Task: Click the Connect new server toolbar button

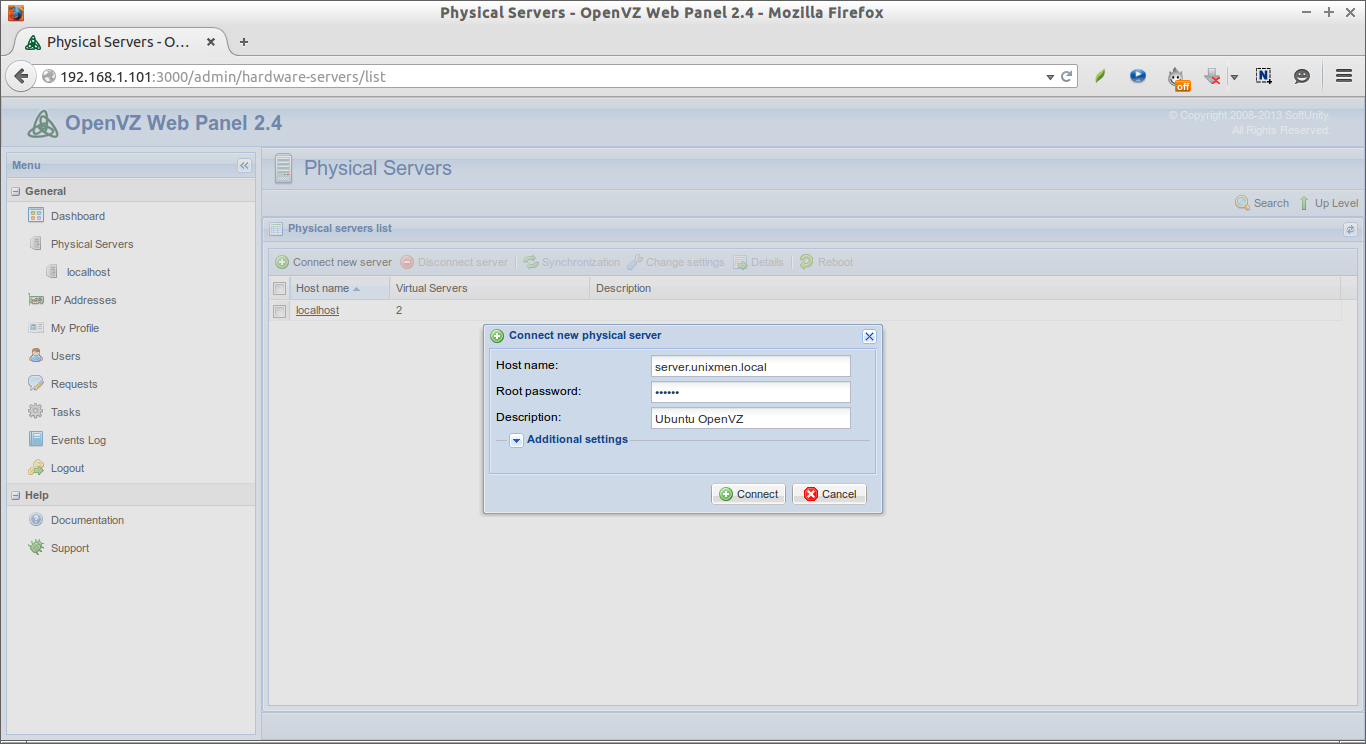Action: coord(334,262)
